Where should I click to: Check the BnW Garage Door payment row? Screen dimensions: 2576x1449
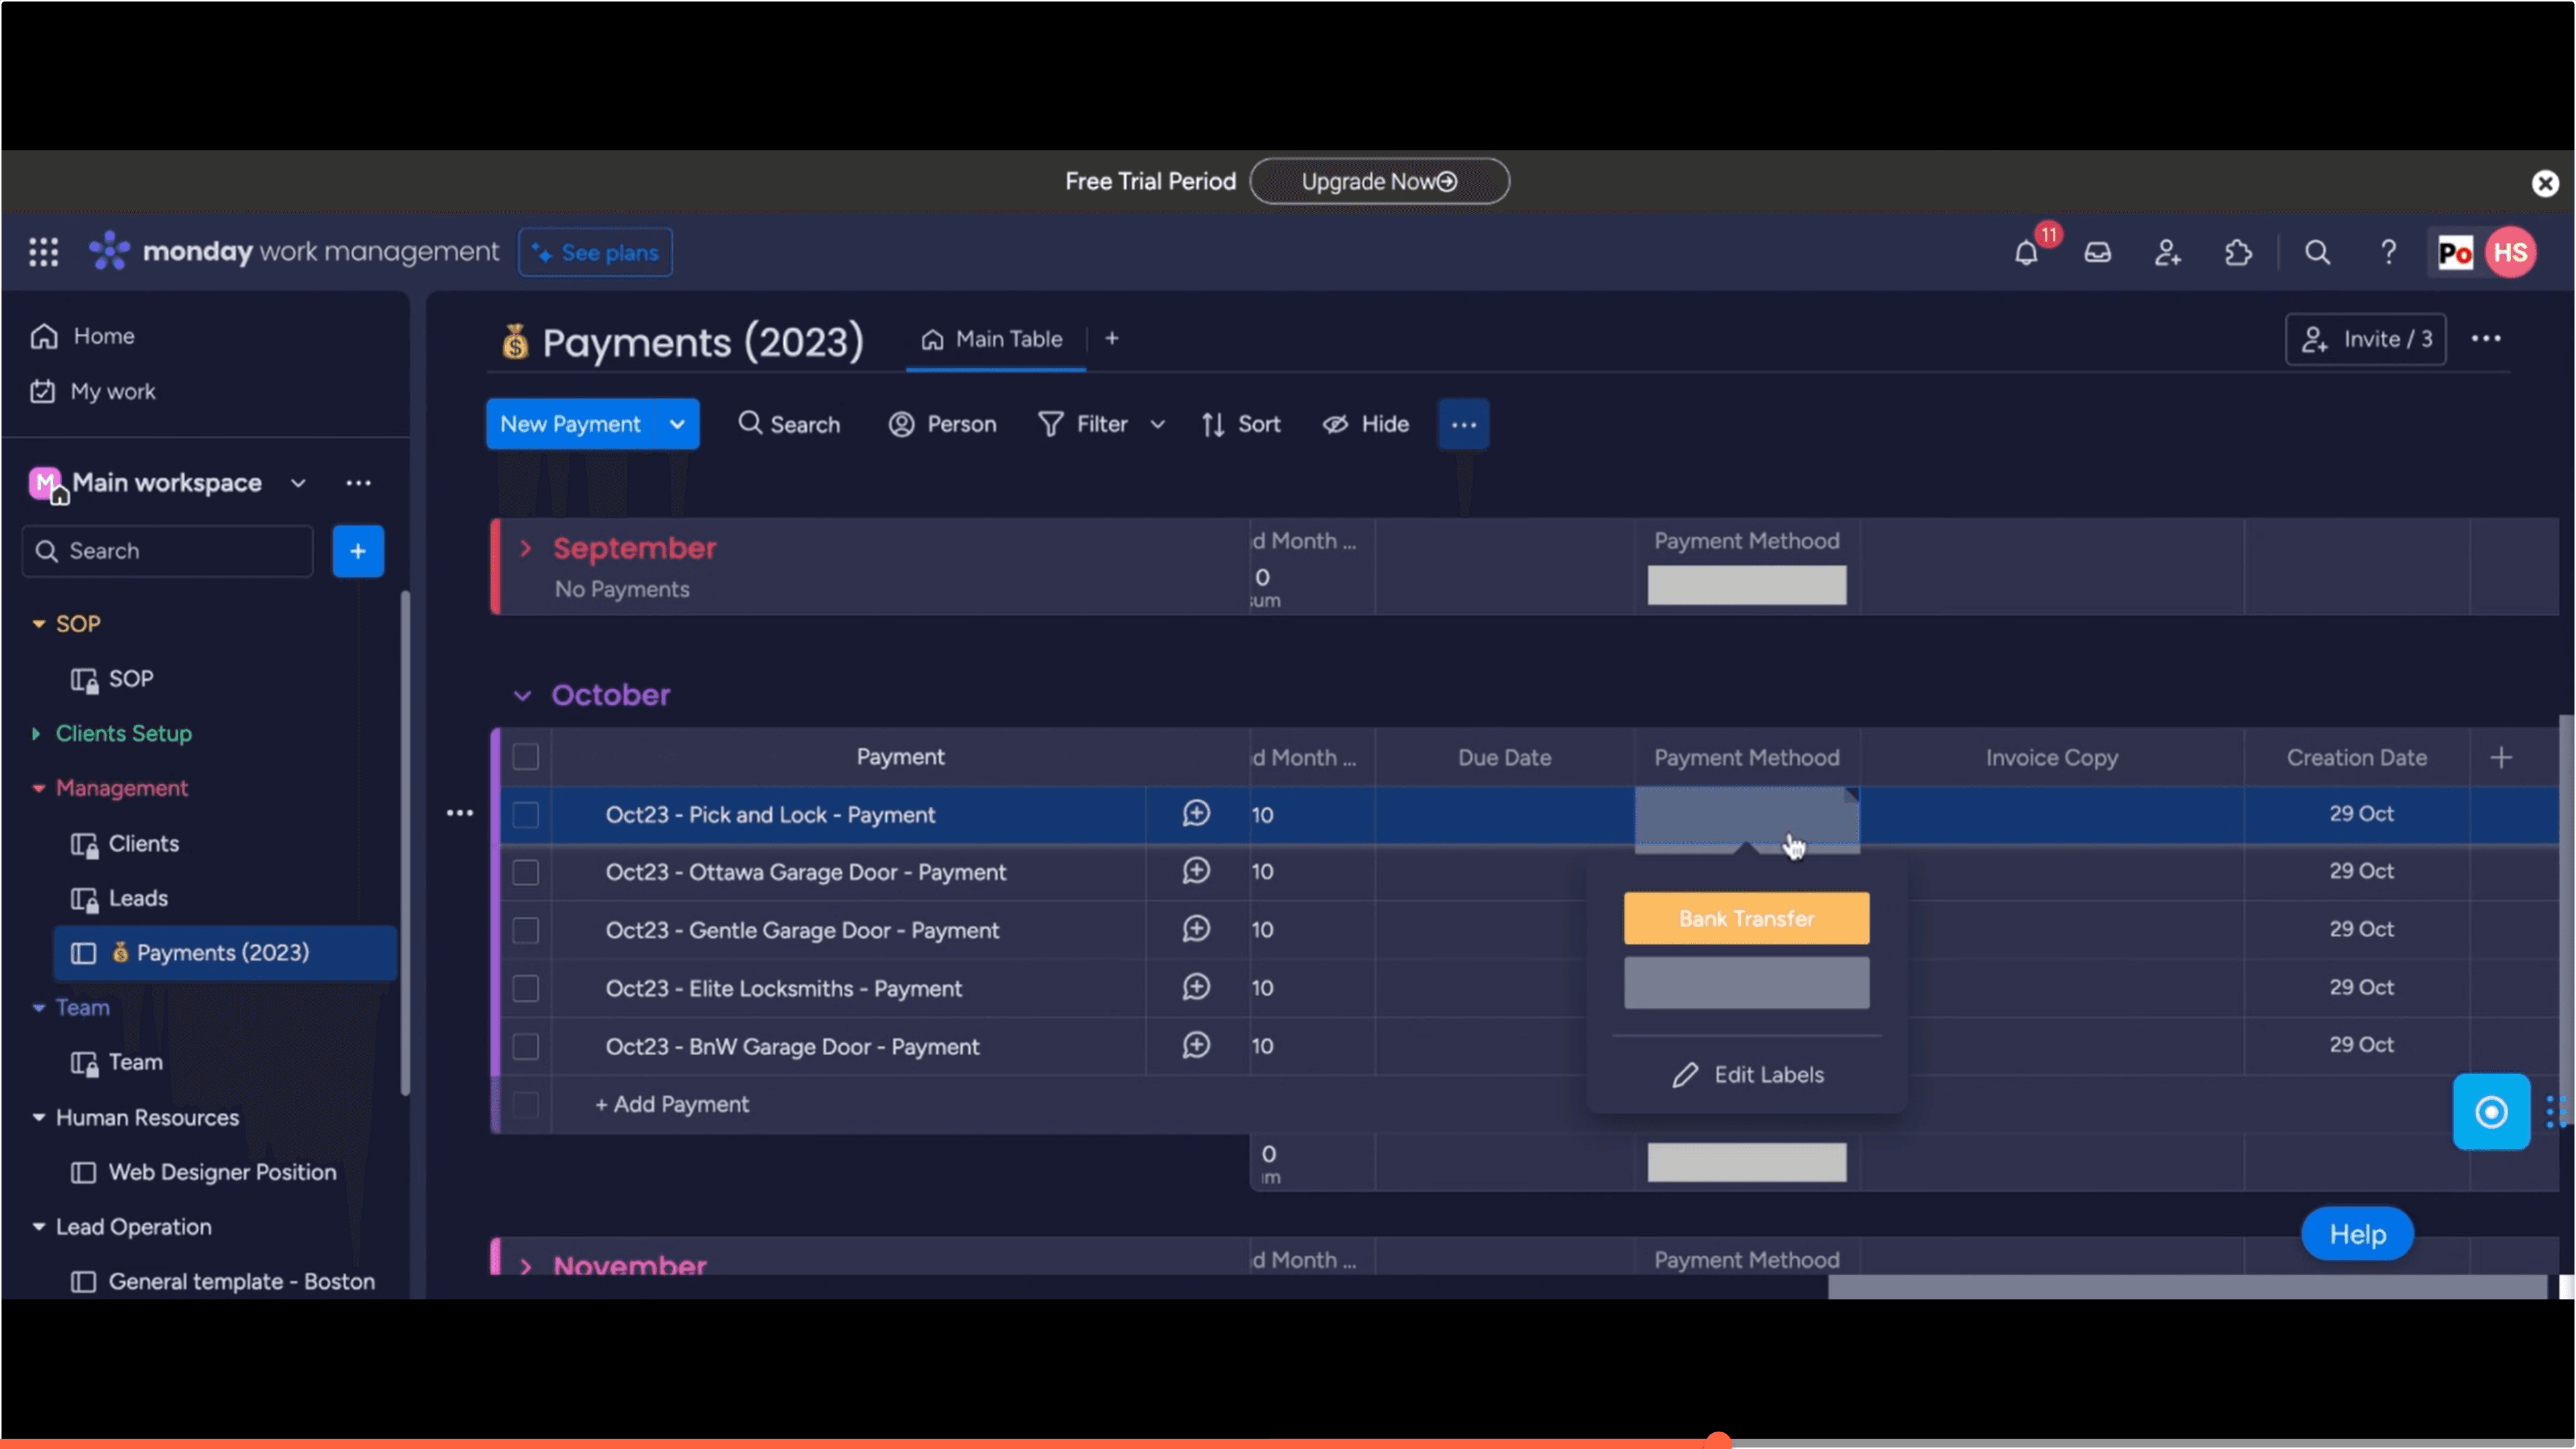pyautogui.click(x=525, y=1047)
